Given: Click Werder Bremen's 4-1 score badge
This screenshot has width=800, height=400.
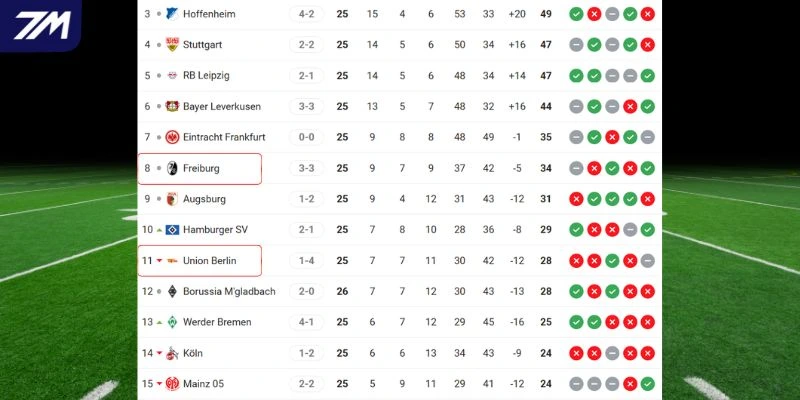Looking at the screenshot, I should 306,322.
